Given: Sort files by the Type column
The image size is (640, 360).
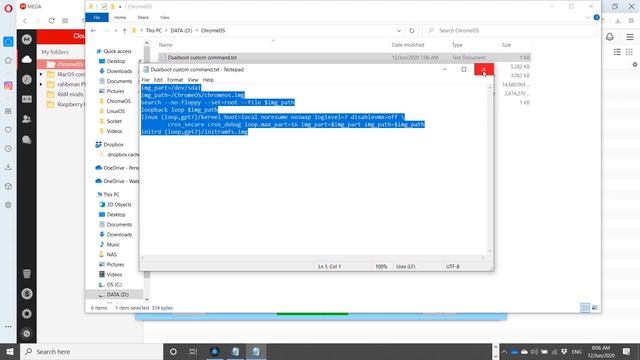Looking at the screenshot, I should (x=457, y=45).
